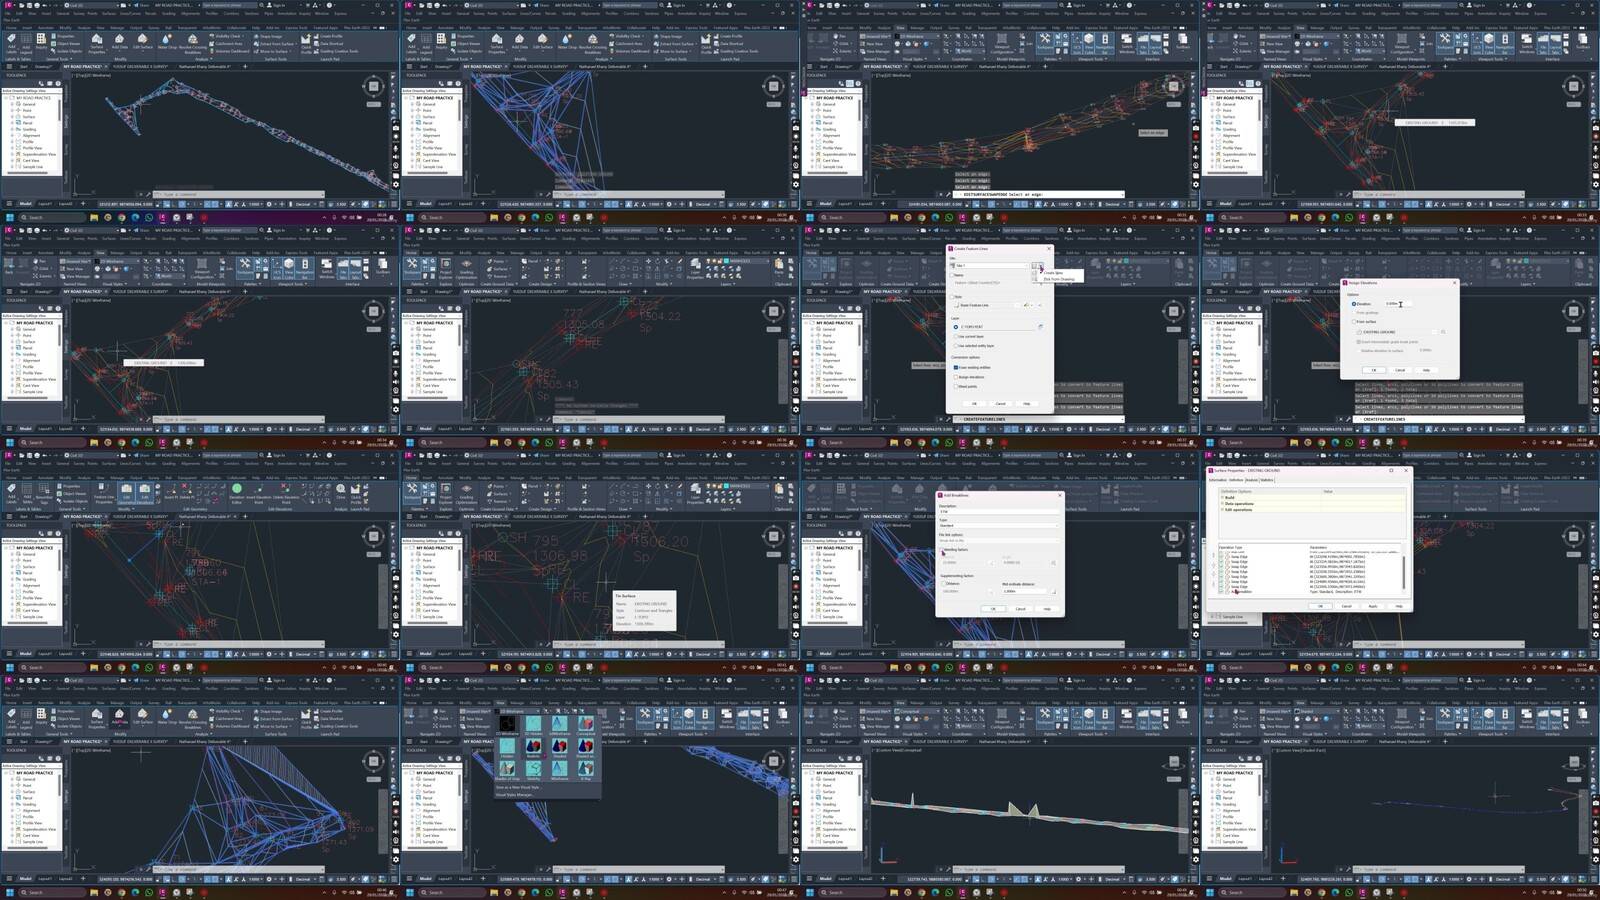The width and height of the screenshot is (1600, 900).
Task: Click OK in the Add Breaklines dialog
Action: pos(993,608)
